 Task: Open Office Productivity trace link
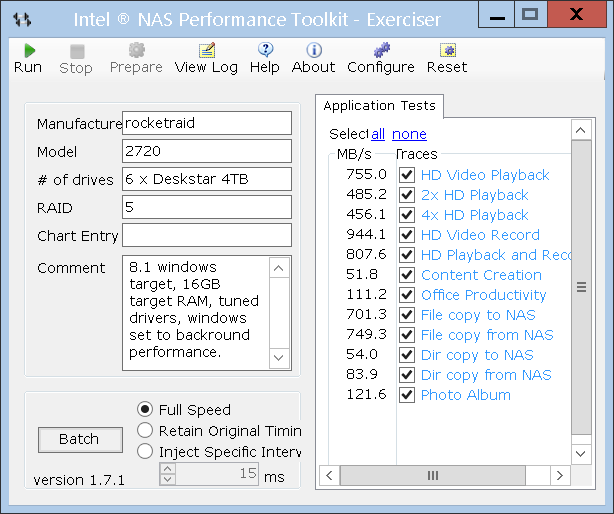pyautogui.click(x=484, y=295)
